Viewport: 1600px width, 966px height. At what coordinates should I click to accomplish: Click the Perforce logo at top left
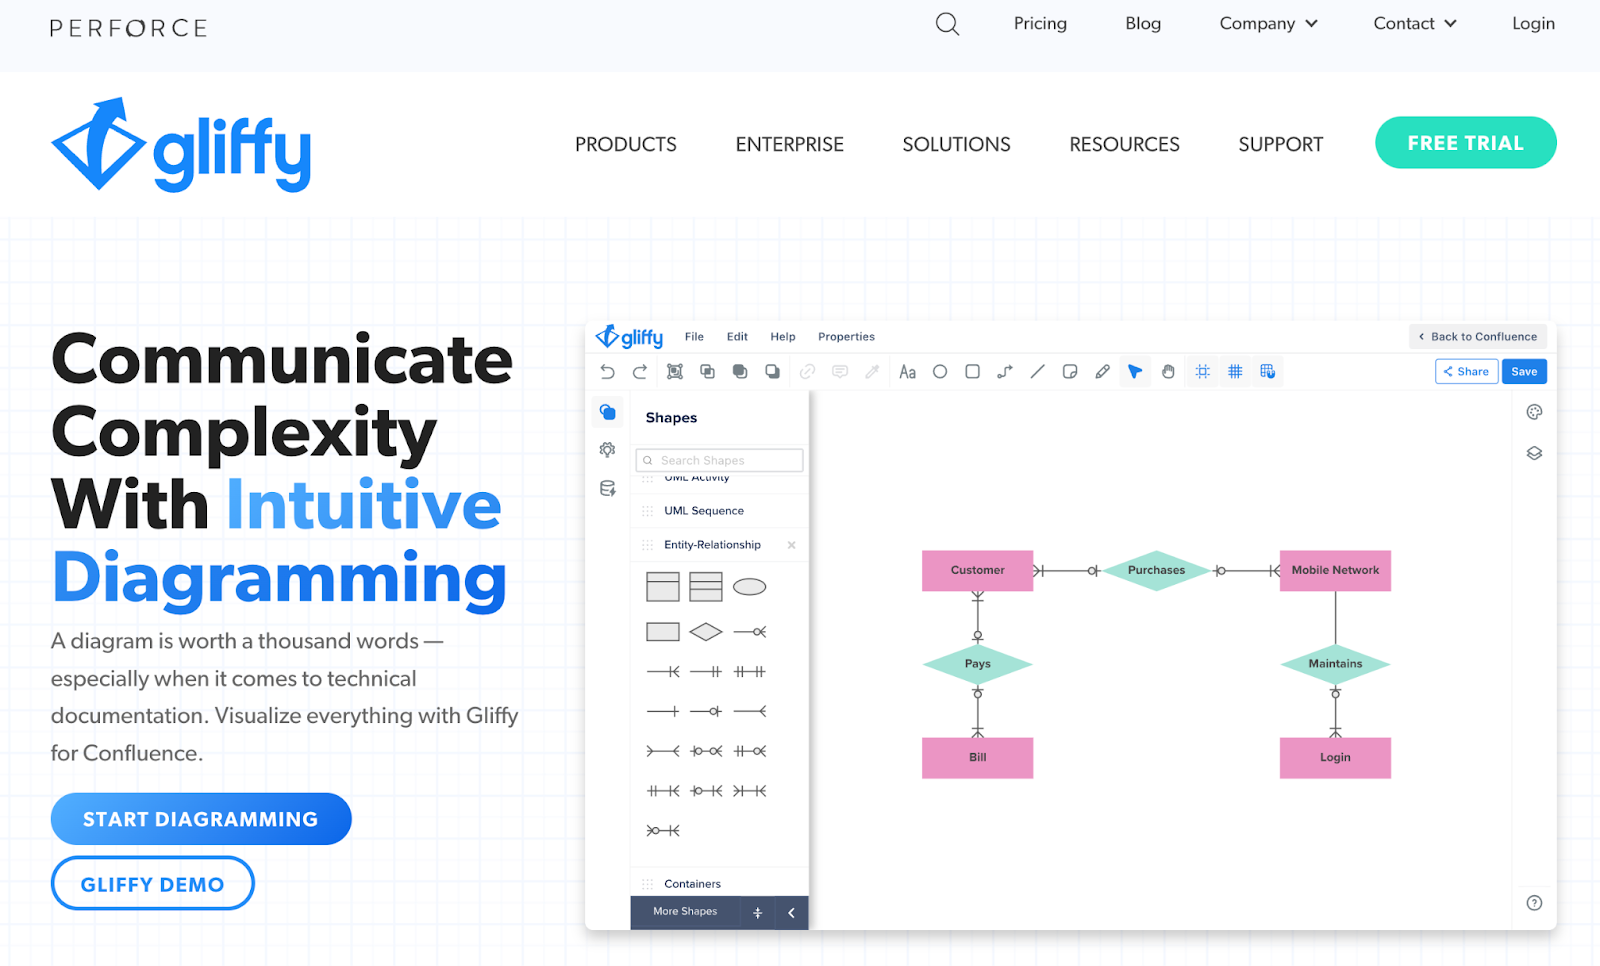[x=129, y=28]
